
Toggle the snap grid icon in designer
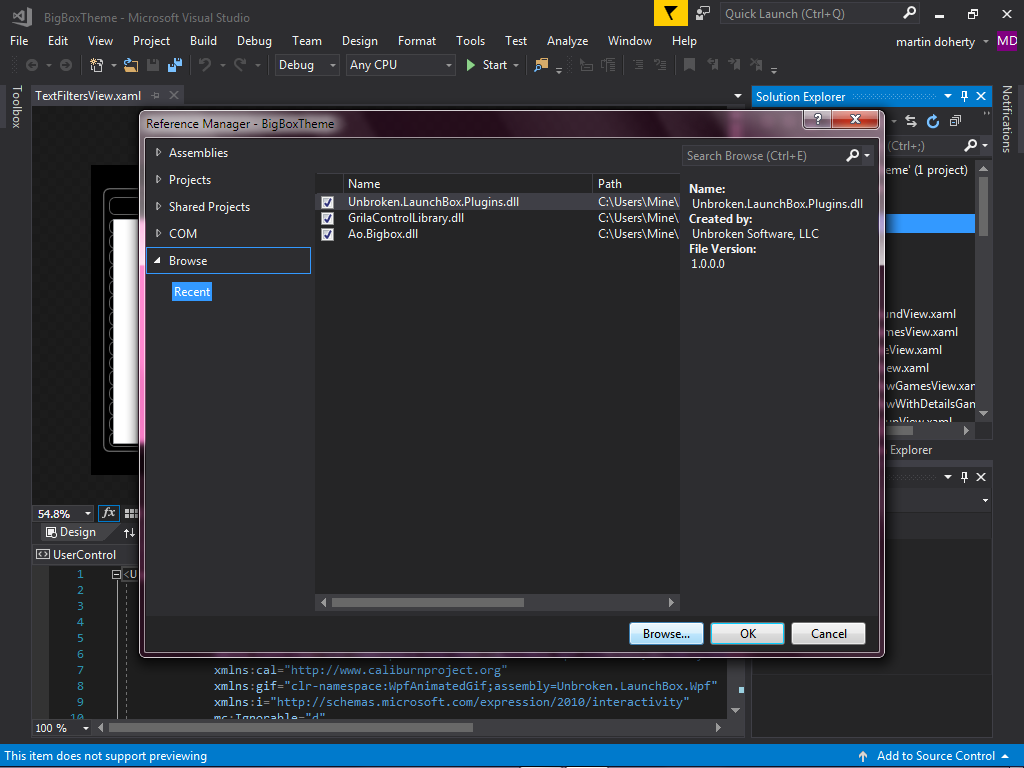click(131, 513)
